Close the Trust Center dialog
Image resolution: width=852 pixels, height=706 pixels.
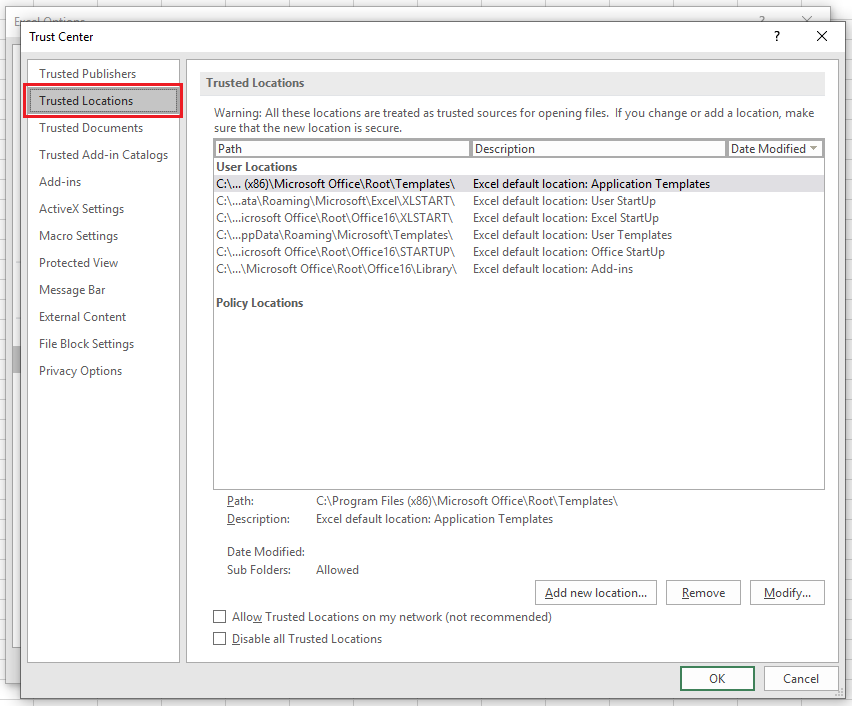coord(822,36)
